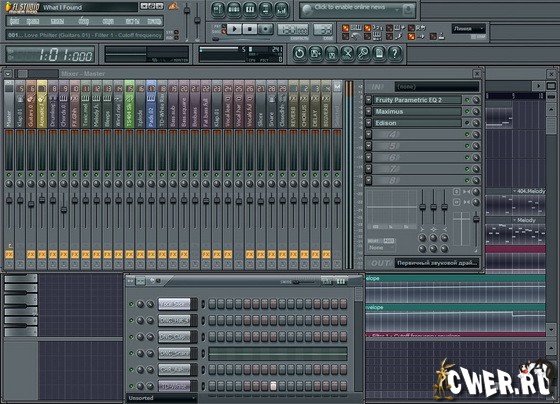
Task: Open the mixer IN (none) input dropdown
Action: click(x=436, y=87)
